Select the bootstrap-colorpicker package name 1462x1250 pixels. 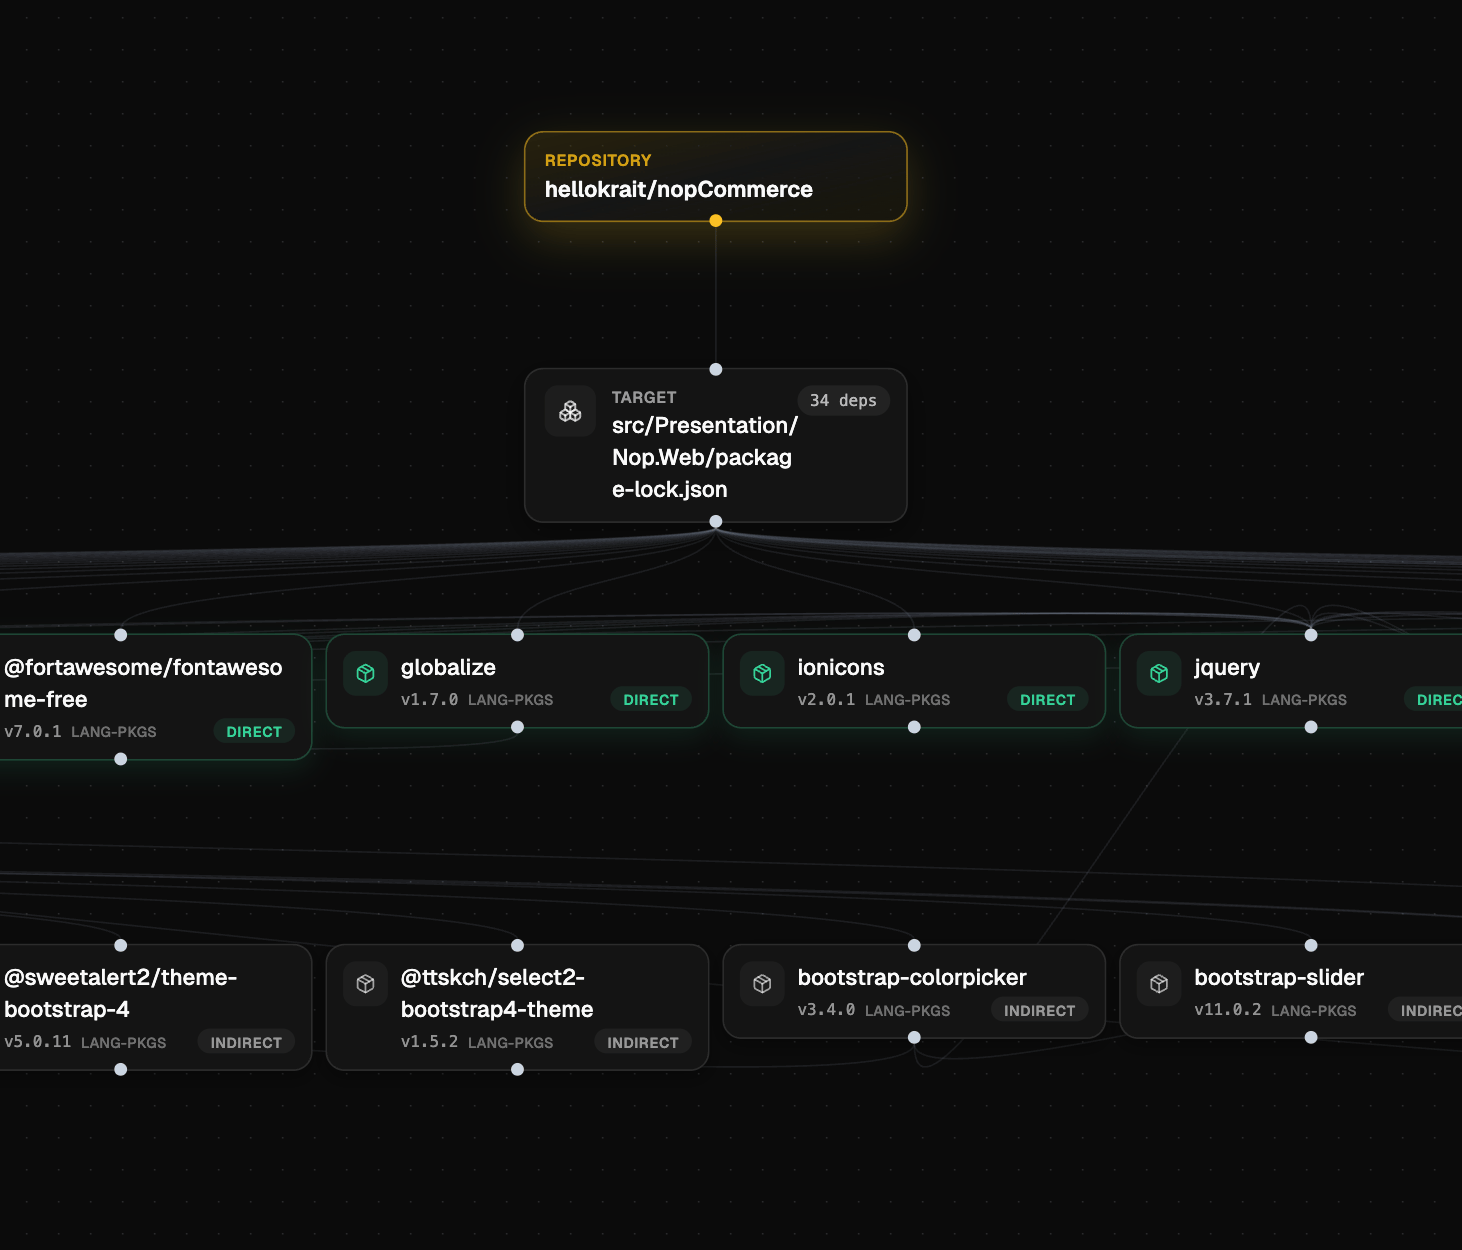coord(912,978)
